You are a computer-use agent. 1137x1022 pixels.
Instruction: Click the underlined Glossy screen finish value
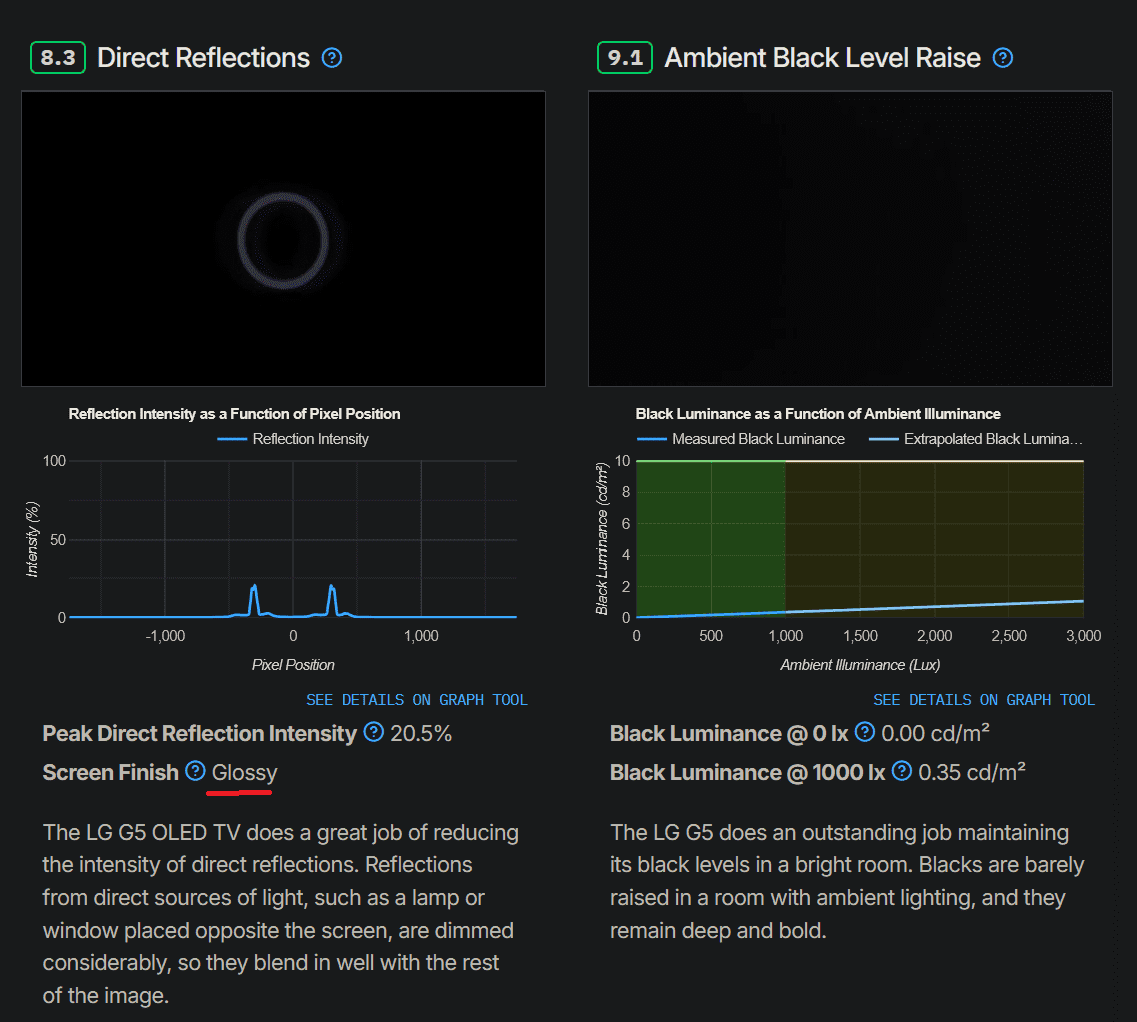pos(244,773)
